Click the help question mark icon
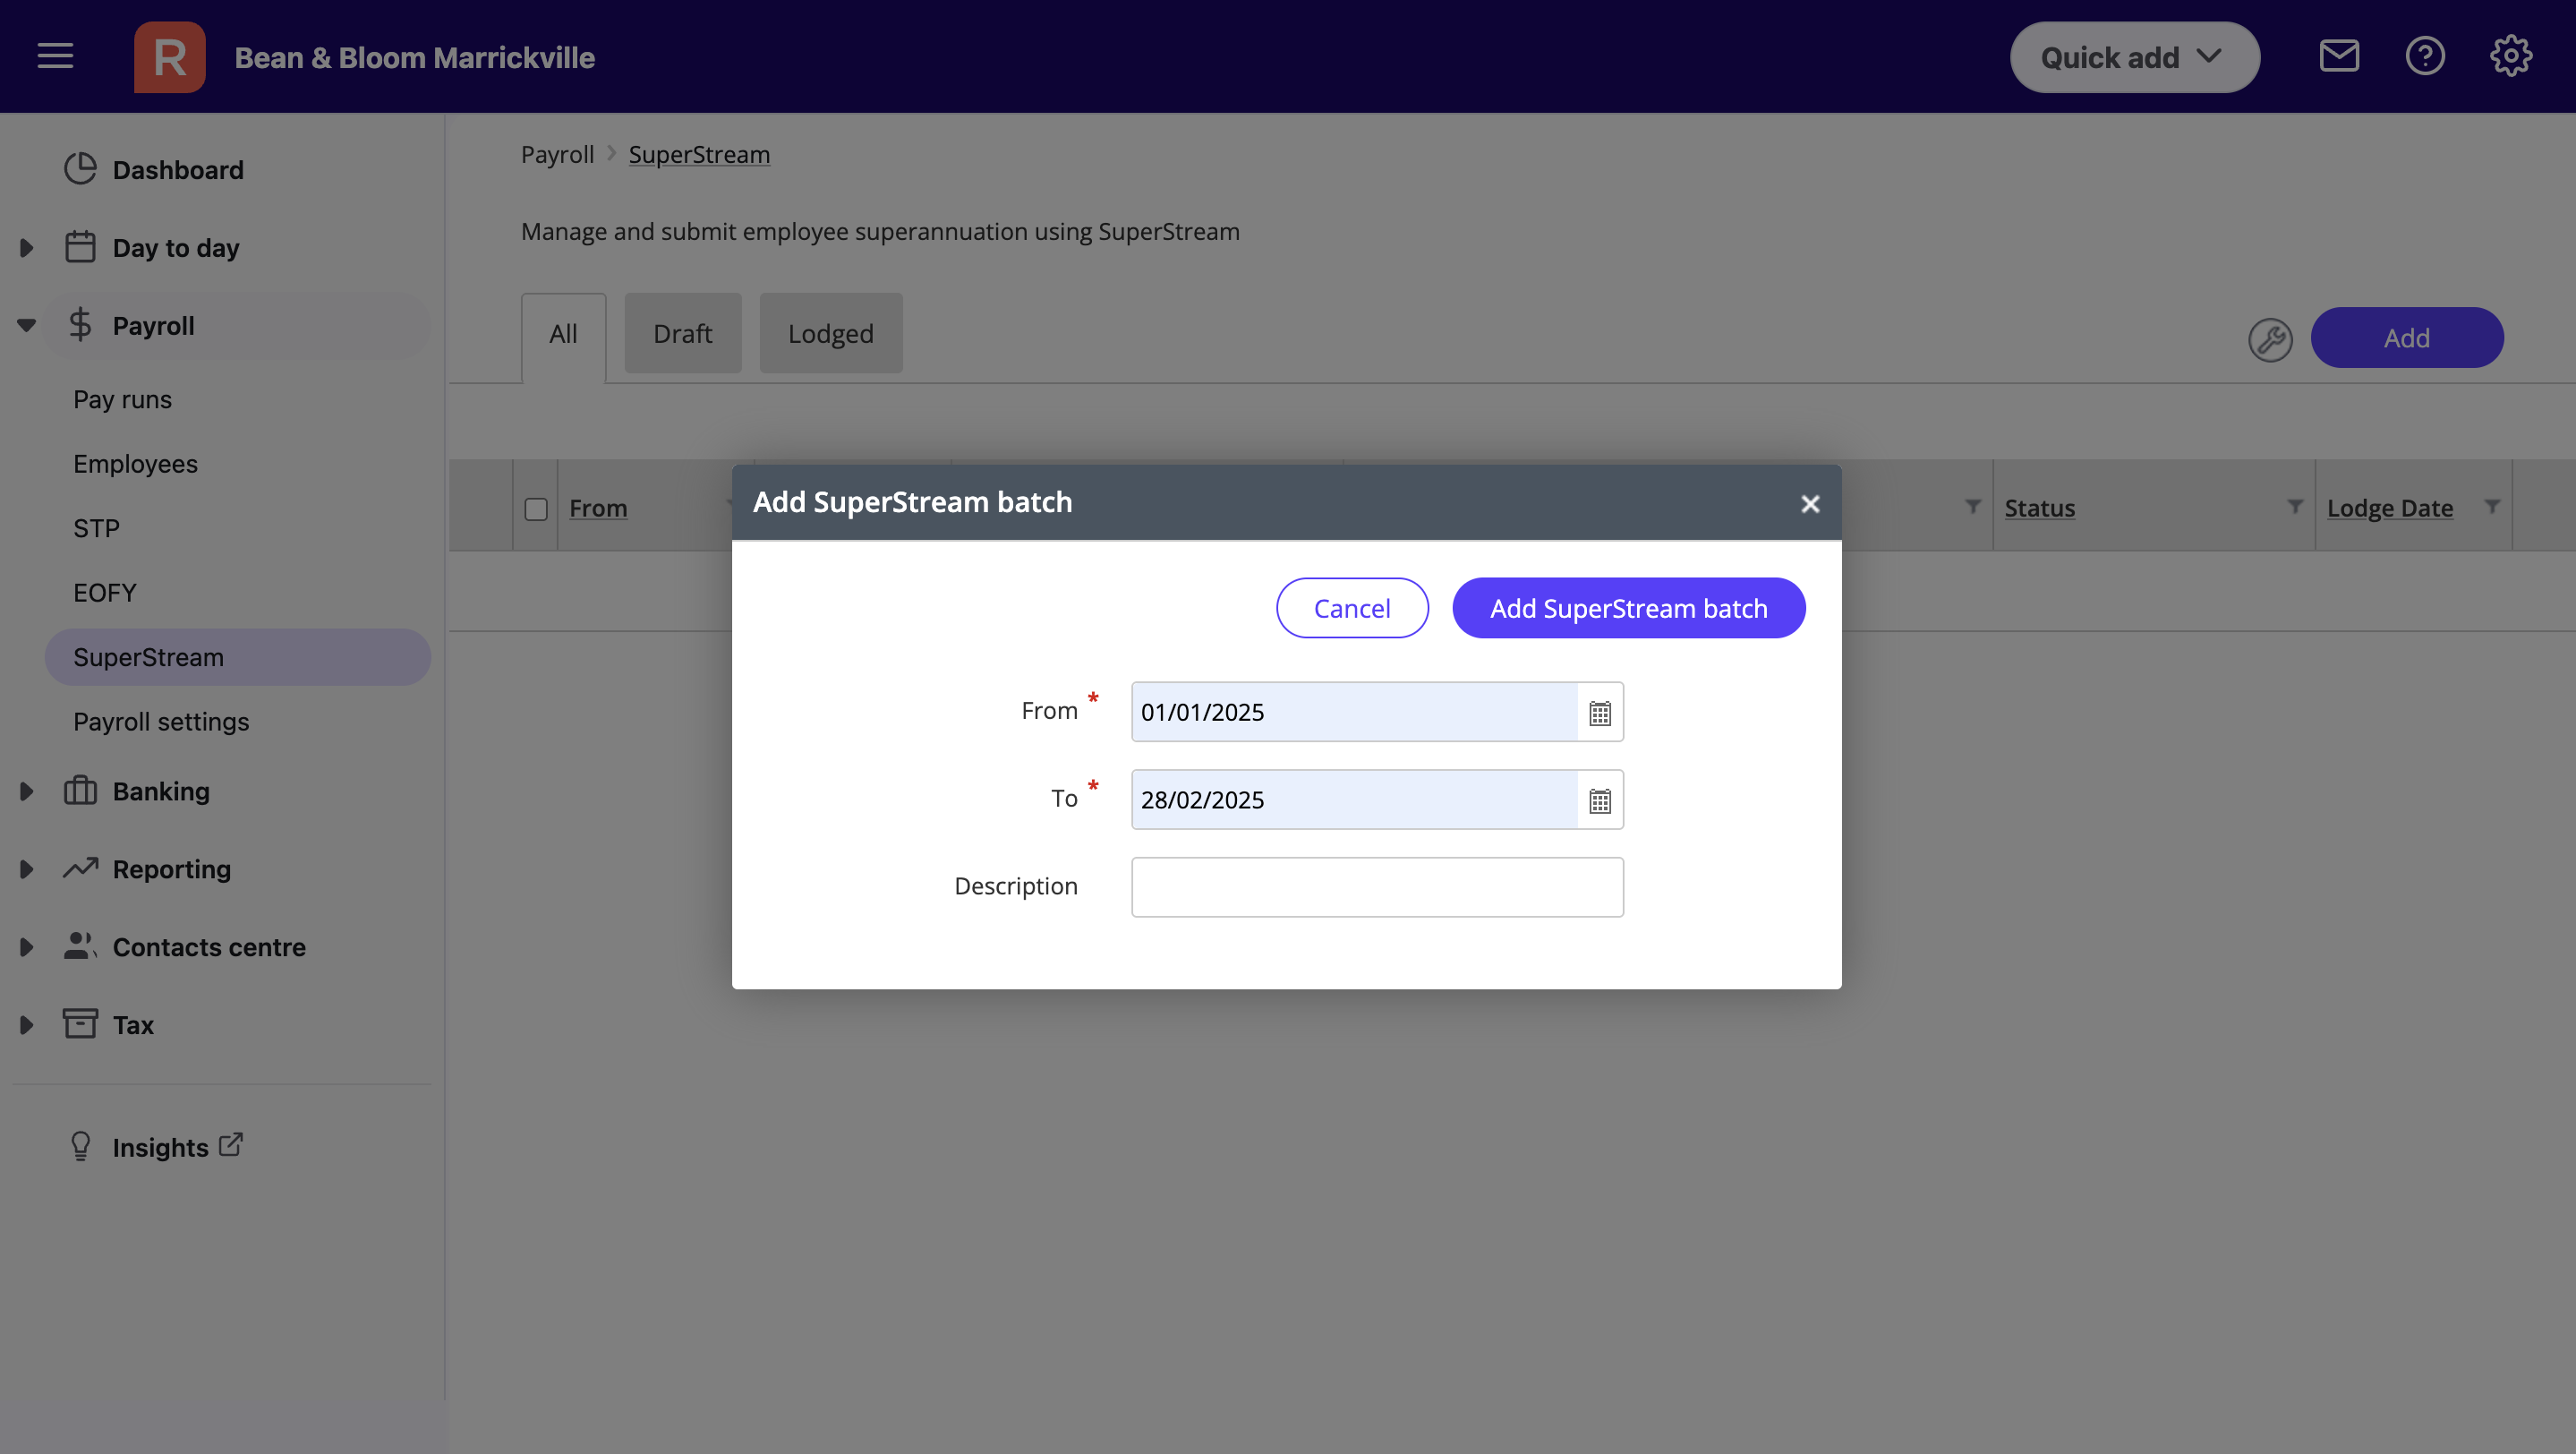2576x1454 pixels. [x=2426, y=55]
